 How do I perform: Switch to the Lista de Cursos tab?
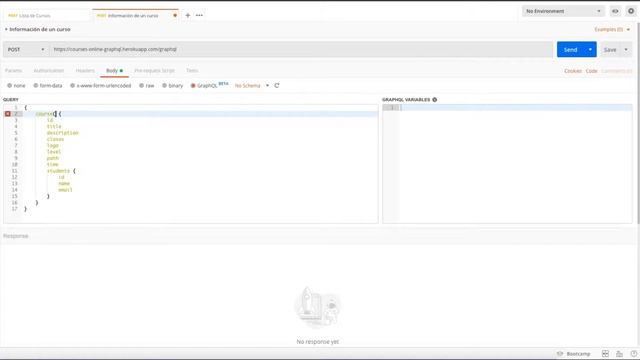click(x=46, y=16)
